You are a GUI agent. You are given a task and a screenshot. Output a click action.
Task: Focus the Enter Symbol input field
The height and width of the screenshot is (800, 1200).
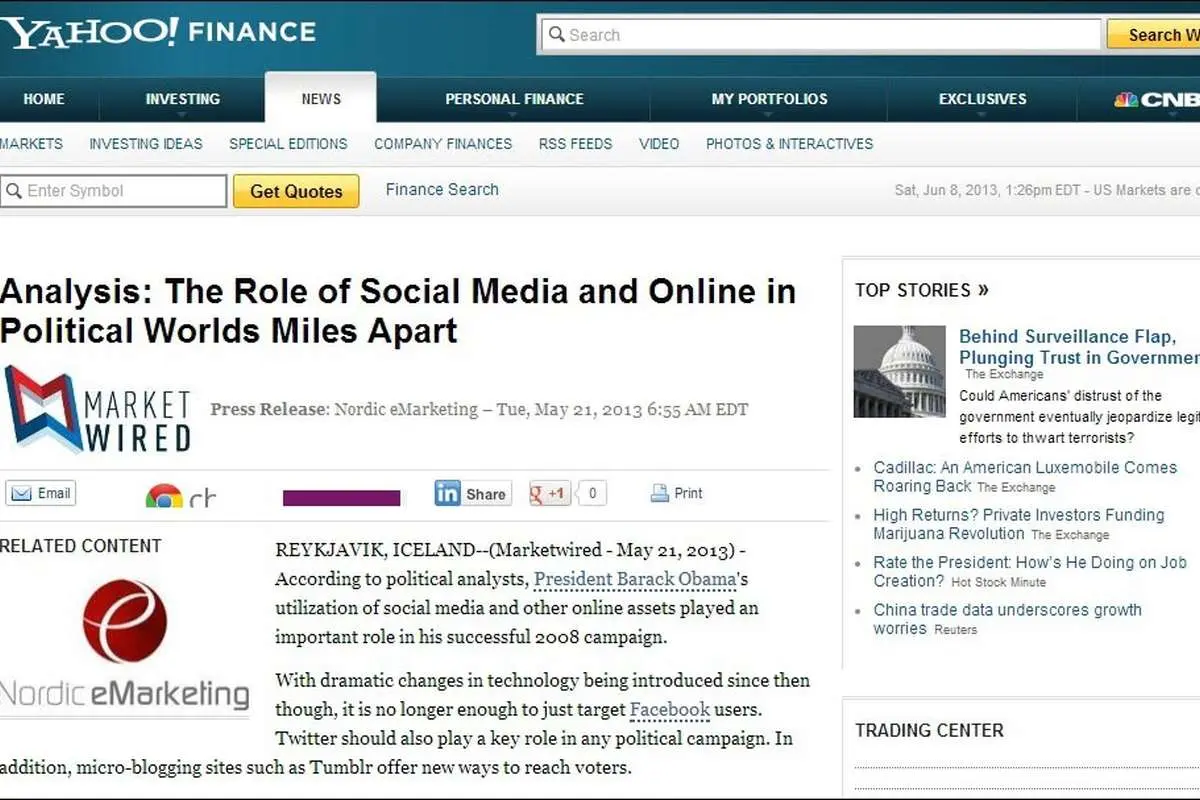coord(113,191)
